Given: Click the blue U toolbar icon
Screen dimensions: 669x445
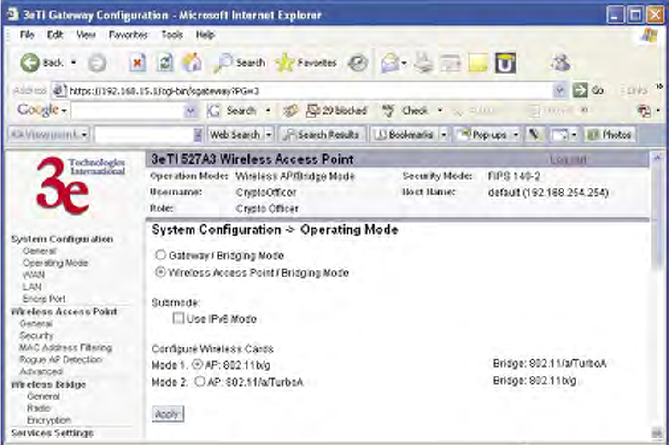Looking at the screenshot, I should point(506,63).
